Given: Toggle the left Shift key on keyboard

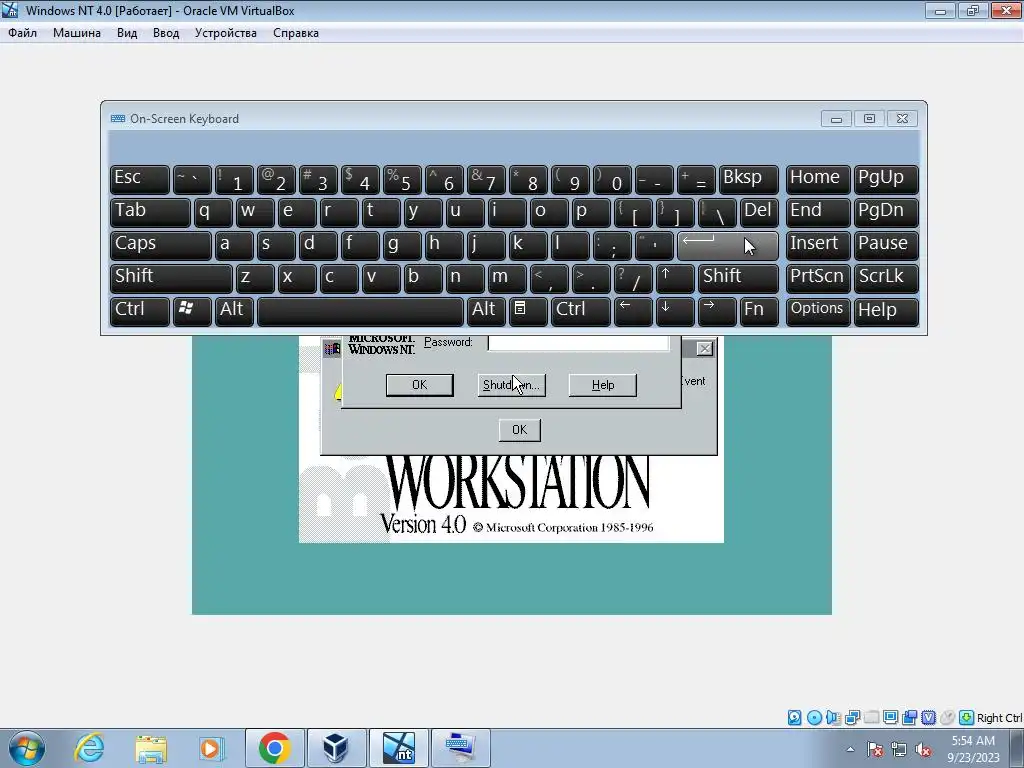Looking at the screenshot, I should 171,278.
